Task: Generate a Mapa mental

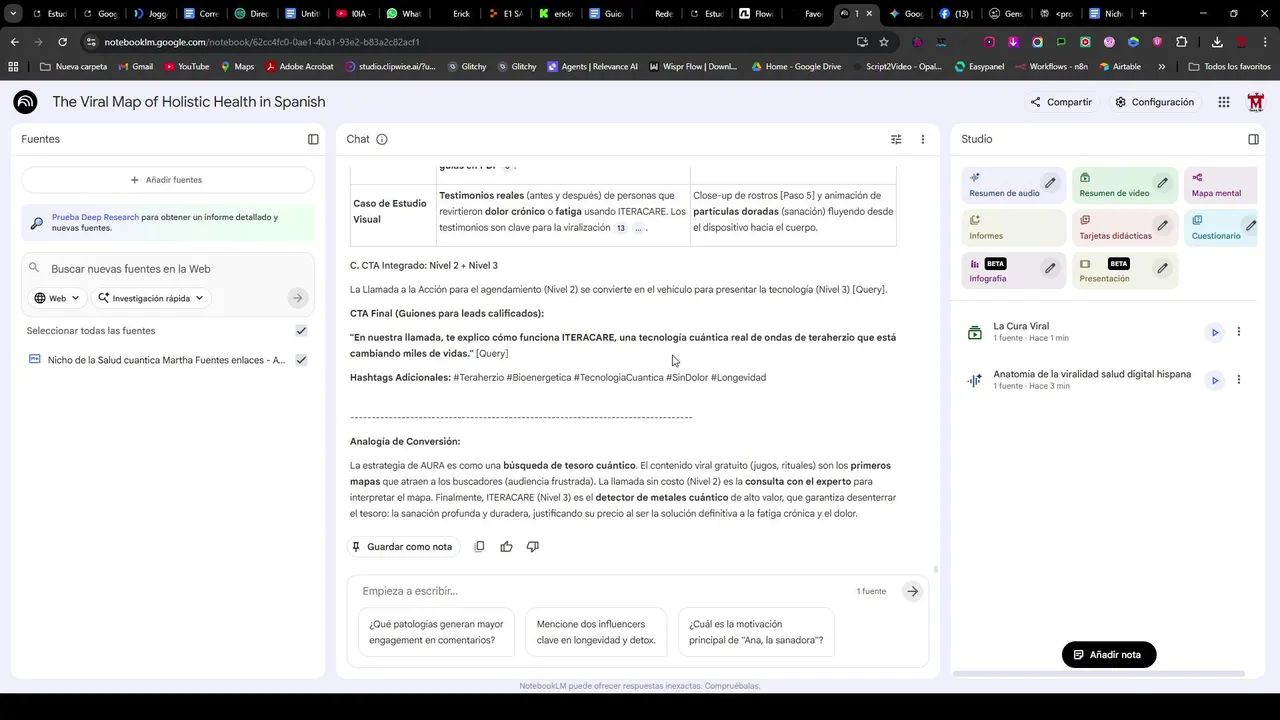Action: coord(1219,184)
